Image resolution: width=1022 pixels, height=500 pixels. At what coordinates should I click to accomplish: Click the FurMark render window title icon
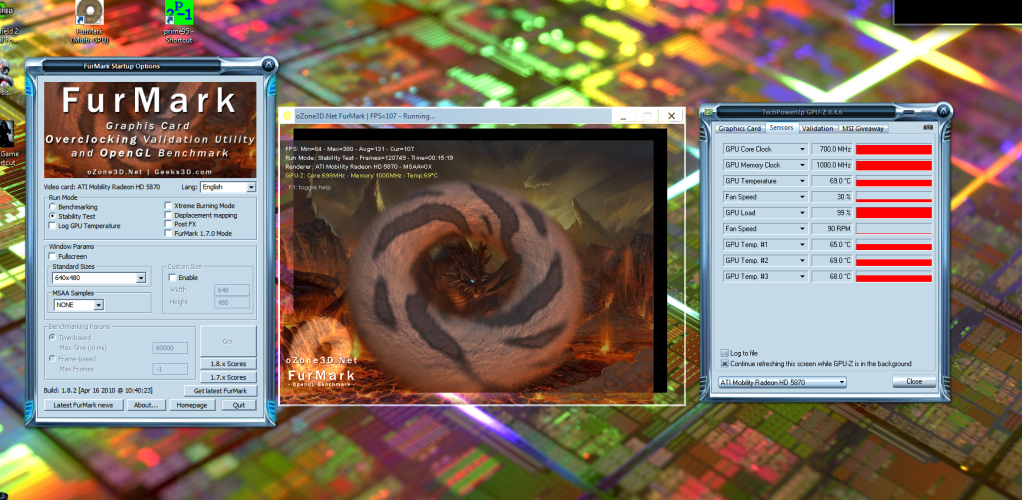tap(287, 115)
